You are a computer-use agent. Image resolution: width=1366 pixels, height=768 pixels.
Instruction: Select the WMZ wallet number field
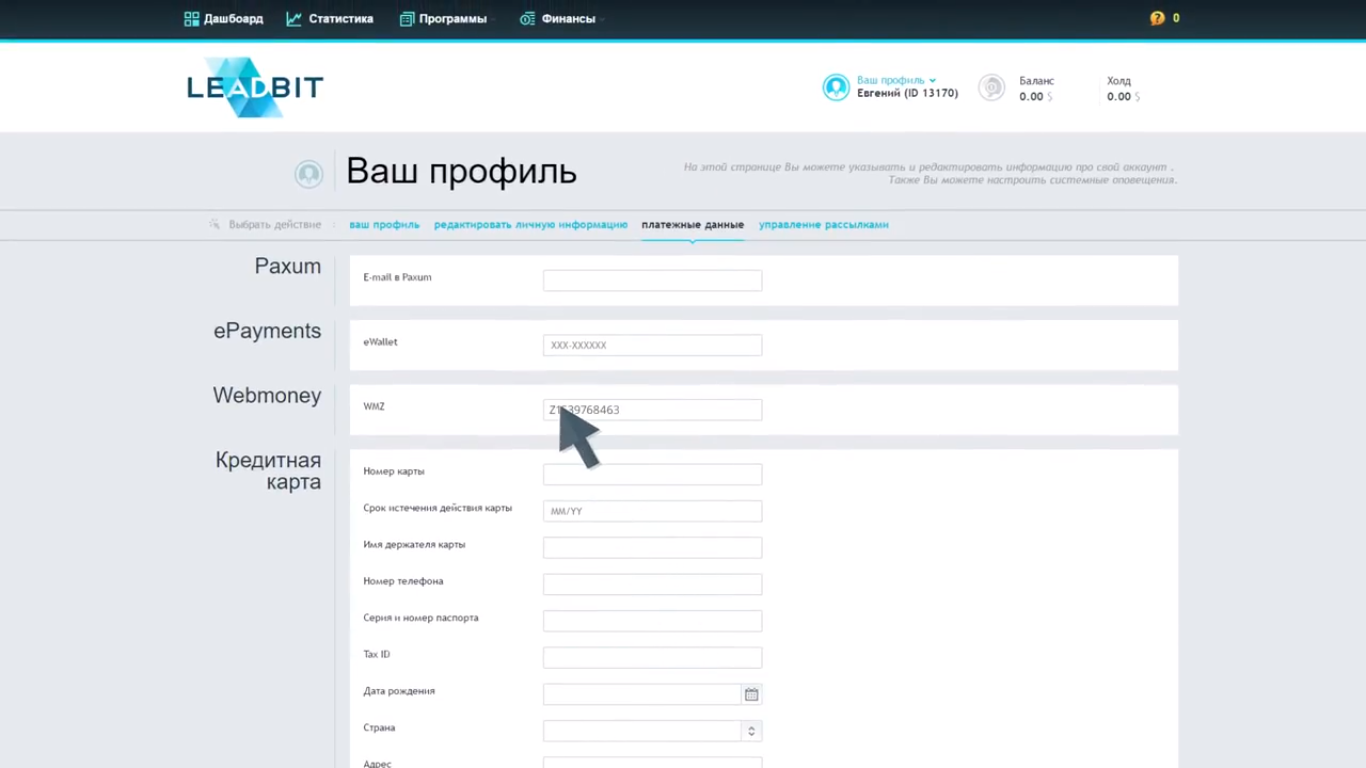click(x=652, y=409)
